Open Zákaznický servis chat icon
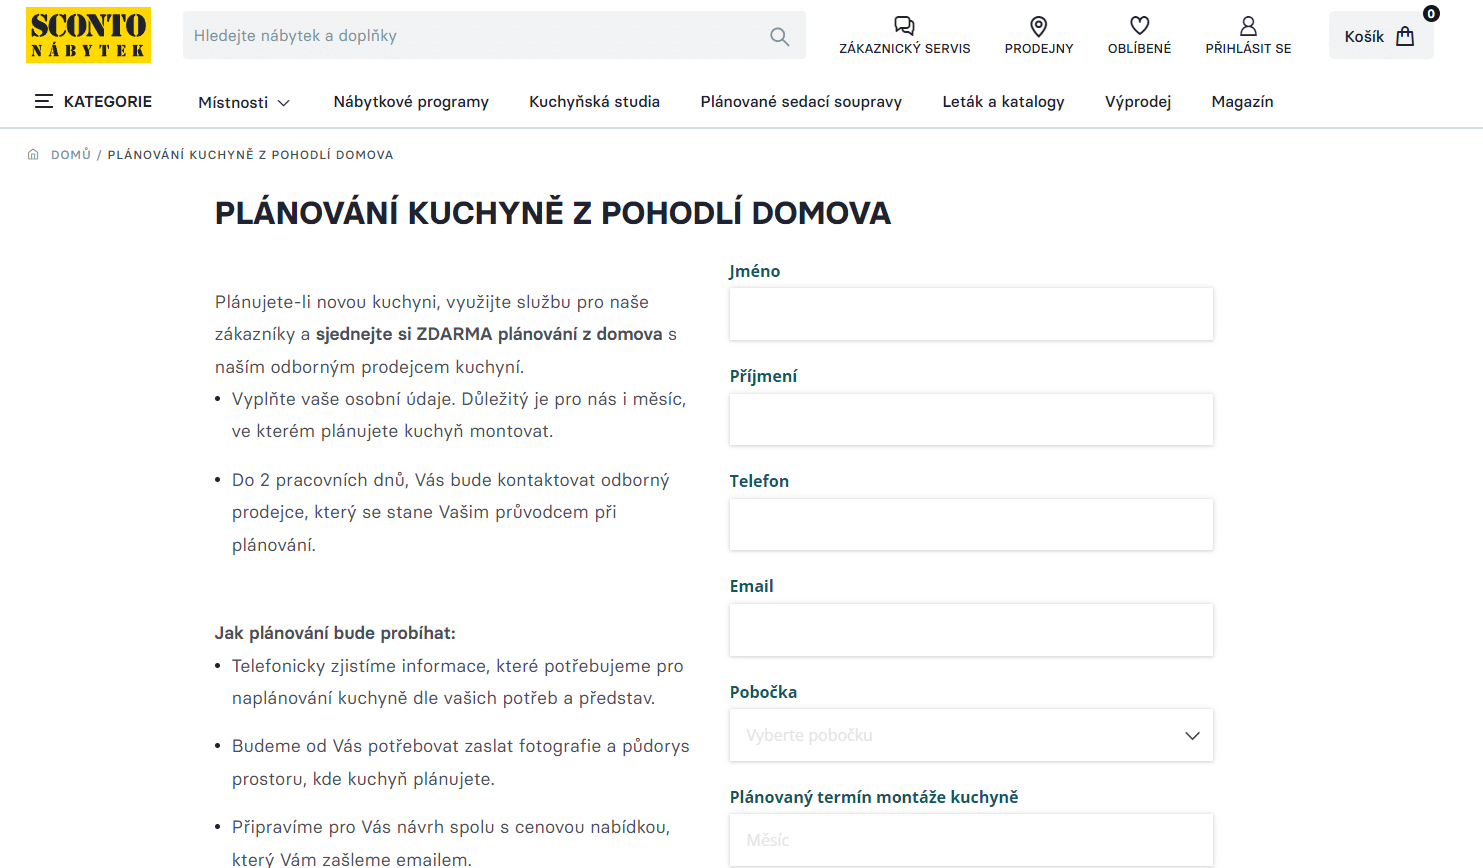This screenshot has height=868, width=1483. pyautogui.click(x=904, y=25)
